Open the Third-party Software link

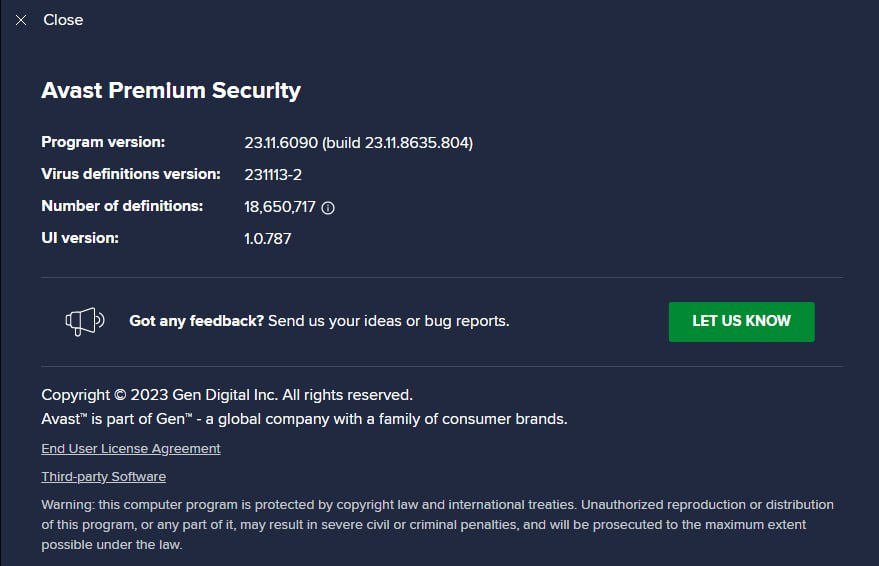click(x=103, y=477)
